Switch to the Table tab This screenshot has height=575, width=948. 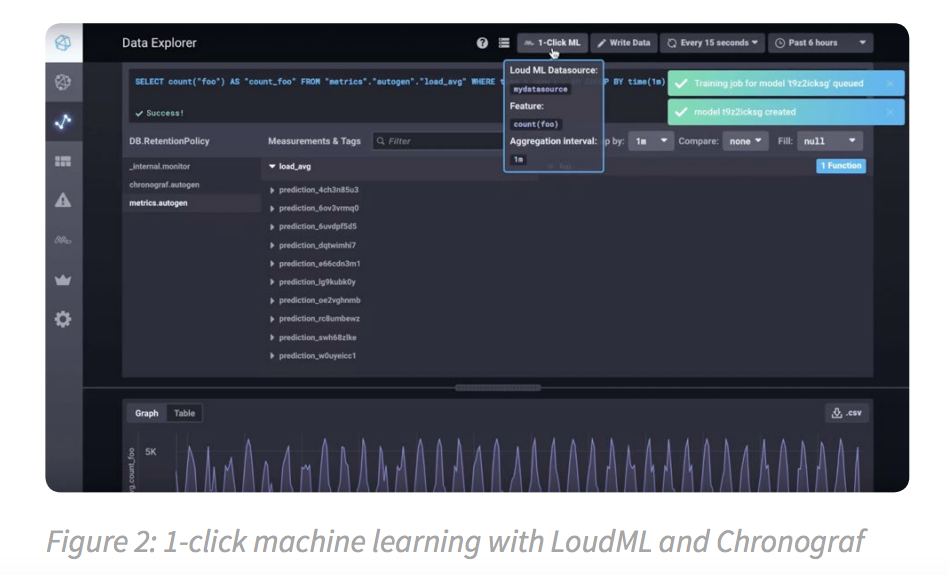click(x=184, y=414)
